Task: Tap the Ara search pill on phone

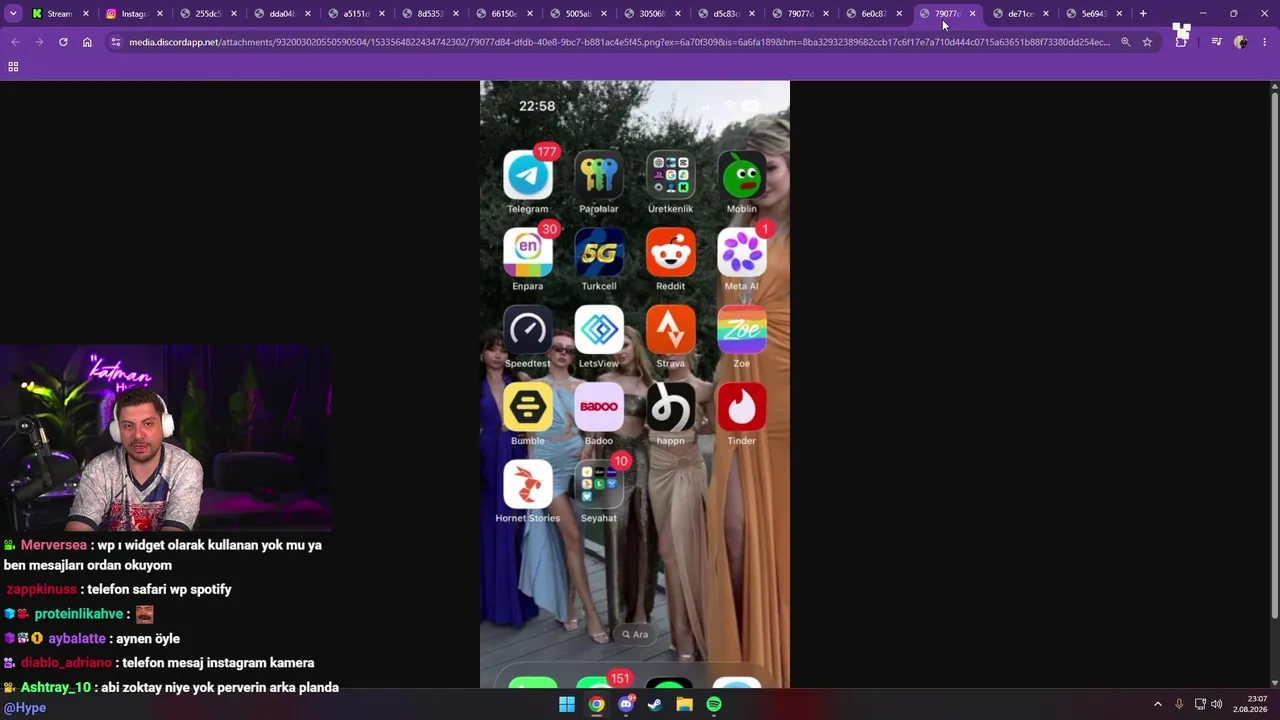Action: coord(635,634)
